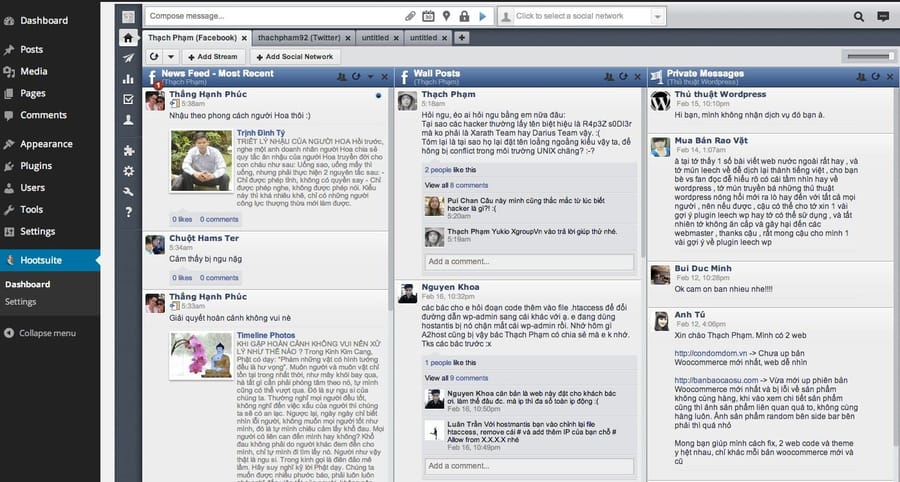Screen dimensions: 900x482
Task: Click 'Add a comment' under Nguyen Khoa post
Action: (529, 466)
